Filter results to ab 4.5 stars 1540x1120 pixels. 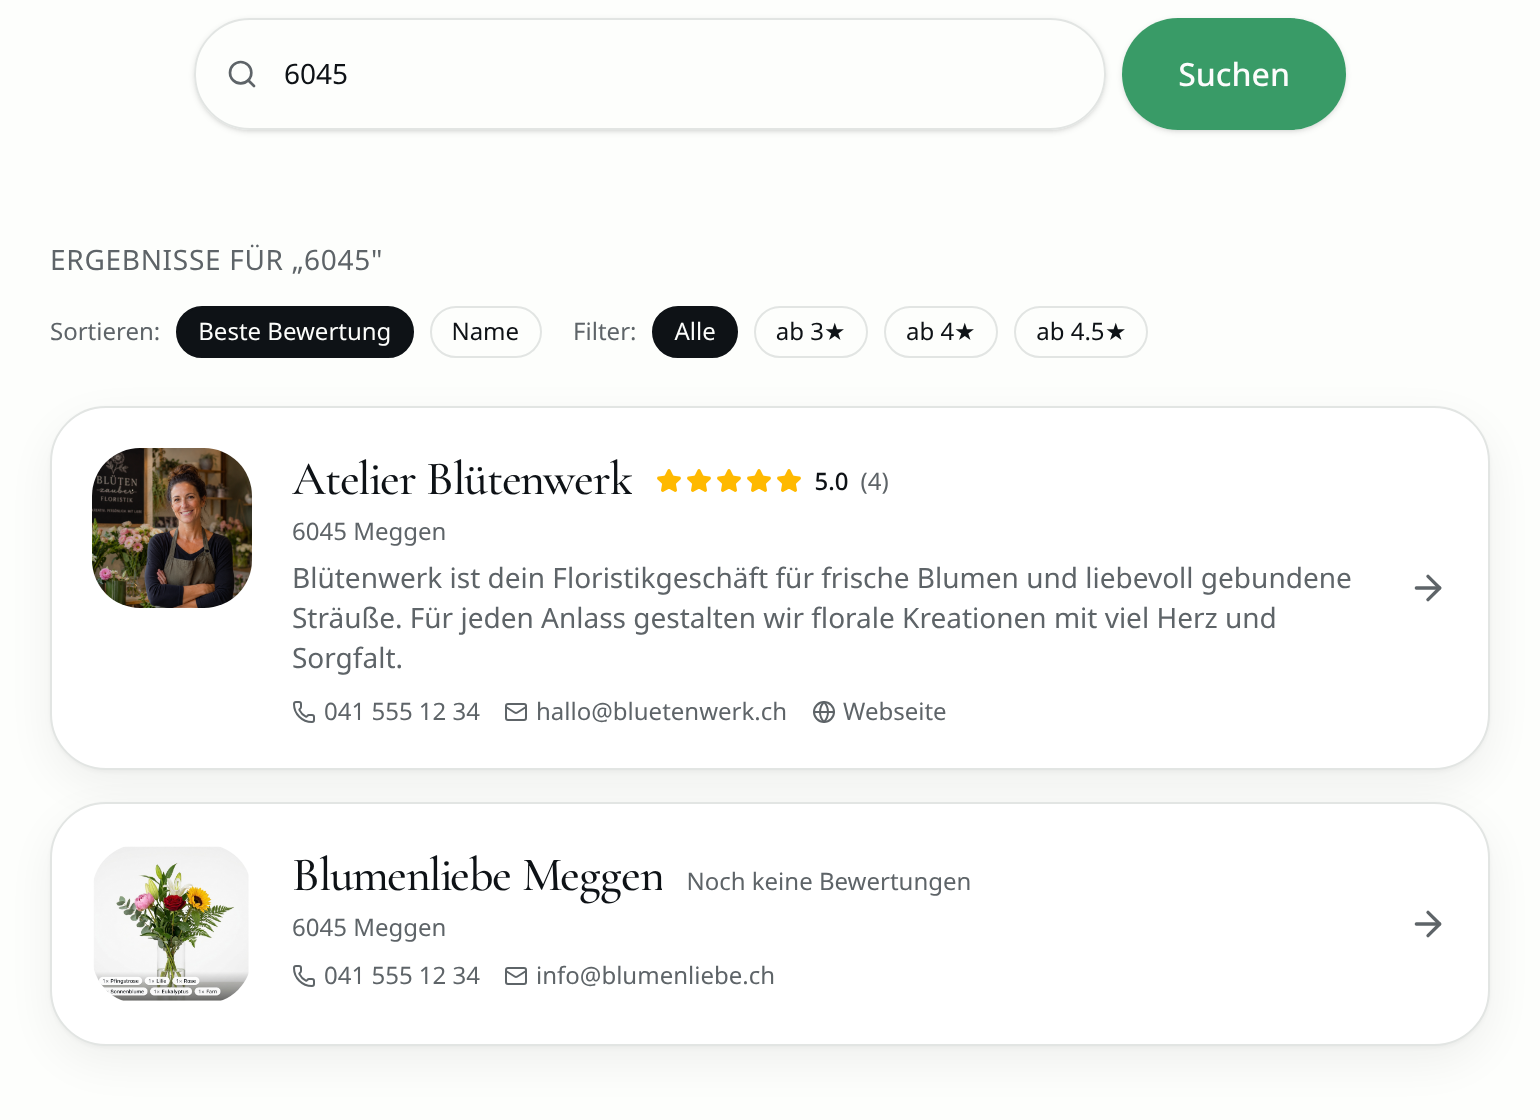(1080, 332)
